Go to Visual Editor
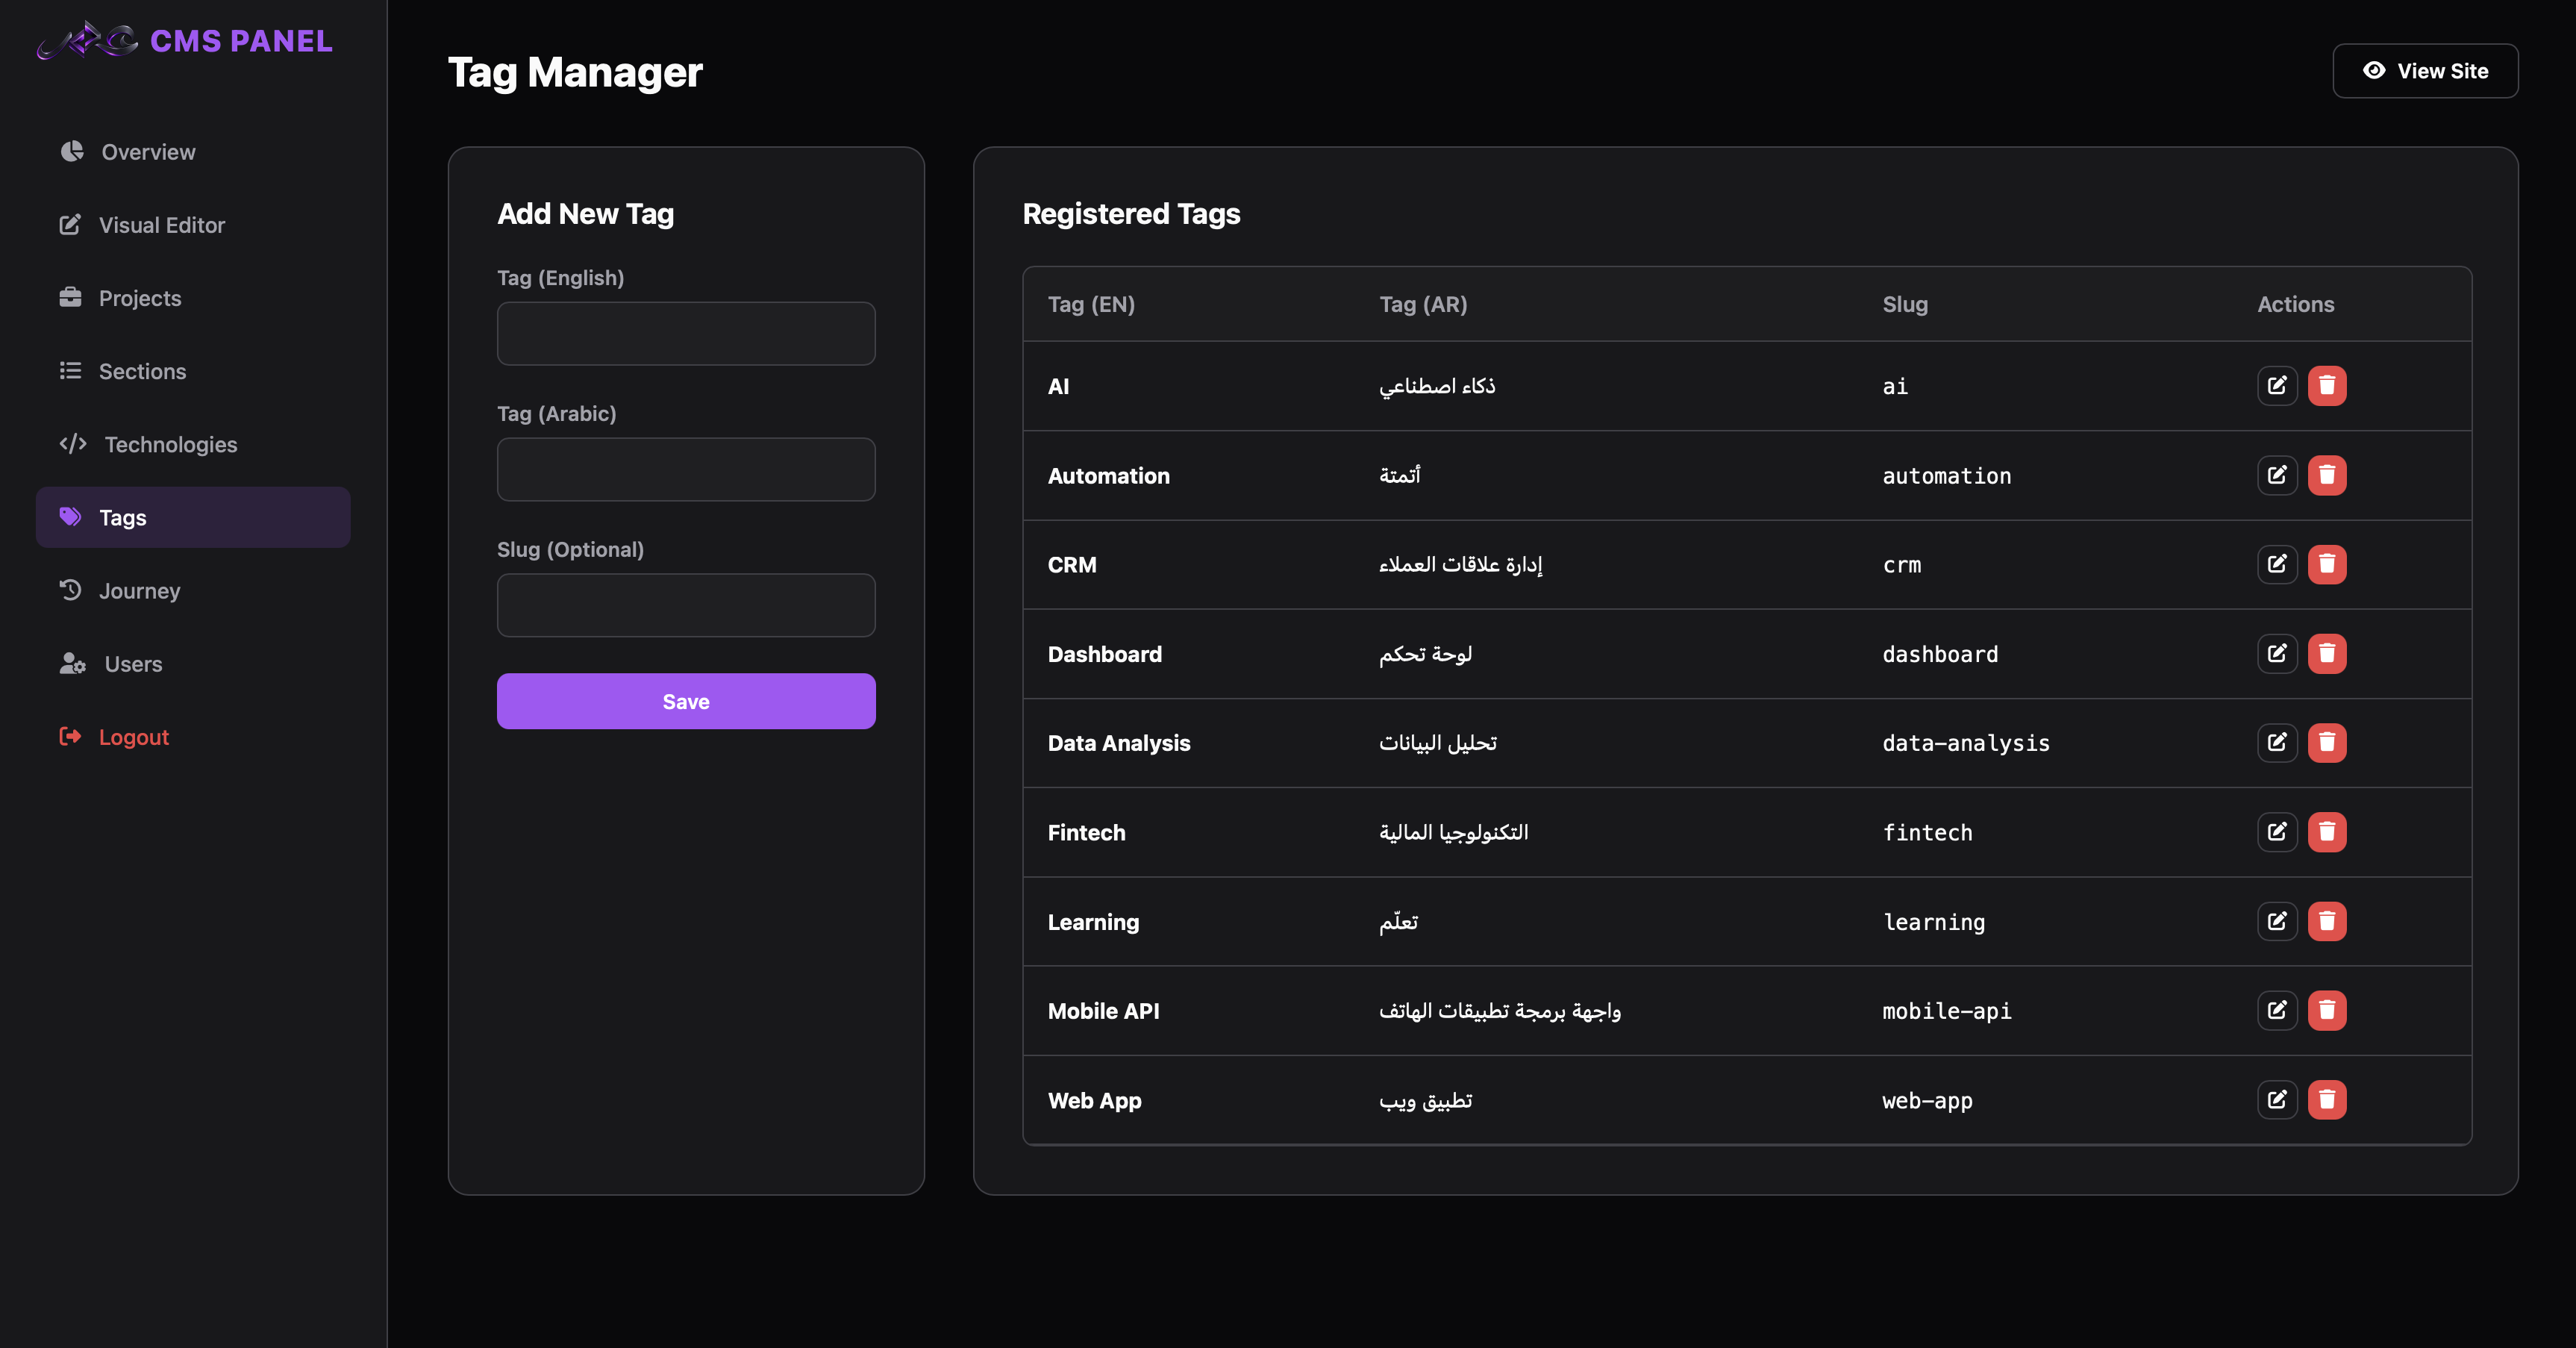2576x1348 pixels. 193,225
